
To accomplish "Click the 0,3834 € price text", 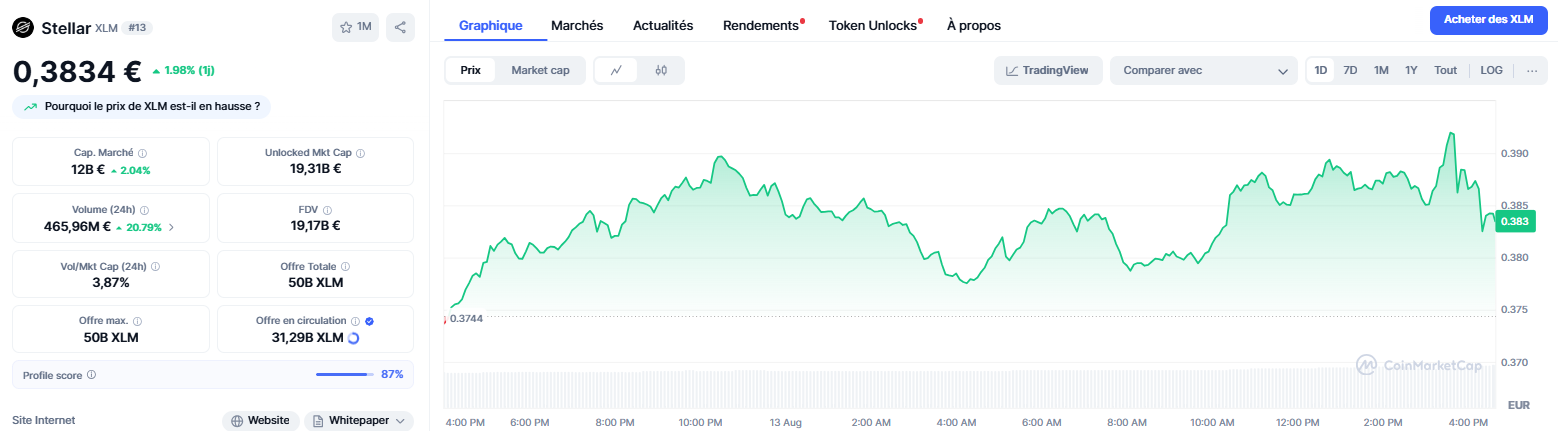I will tap(77, 71).
